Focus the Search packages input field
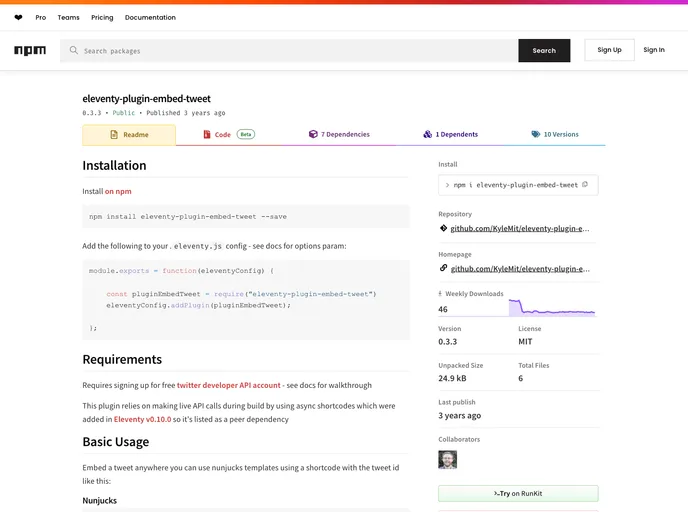 click(x=289, y=50)
